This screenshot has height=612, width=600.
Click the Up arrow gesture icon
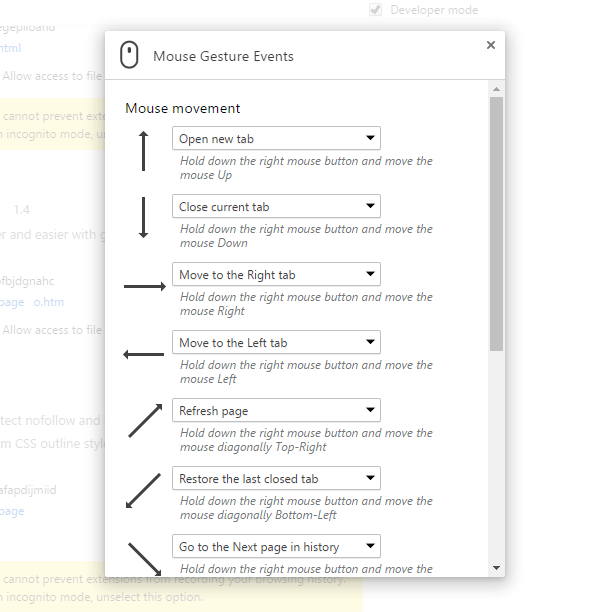(144, 150)
